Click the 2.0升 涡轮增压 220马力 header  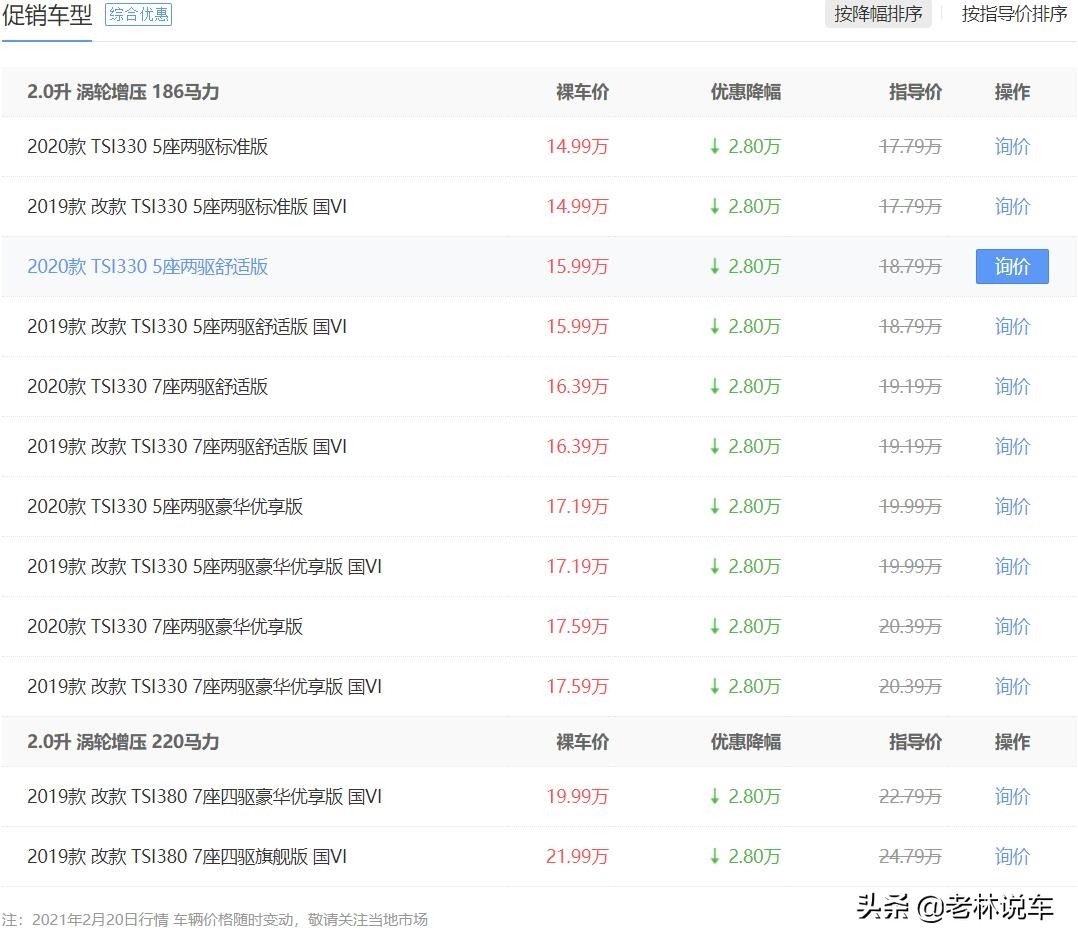[x=123, y=742]
